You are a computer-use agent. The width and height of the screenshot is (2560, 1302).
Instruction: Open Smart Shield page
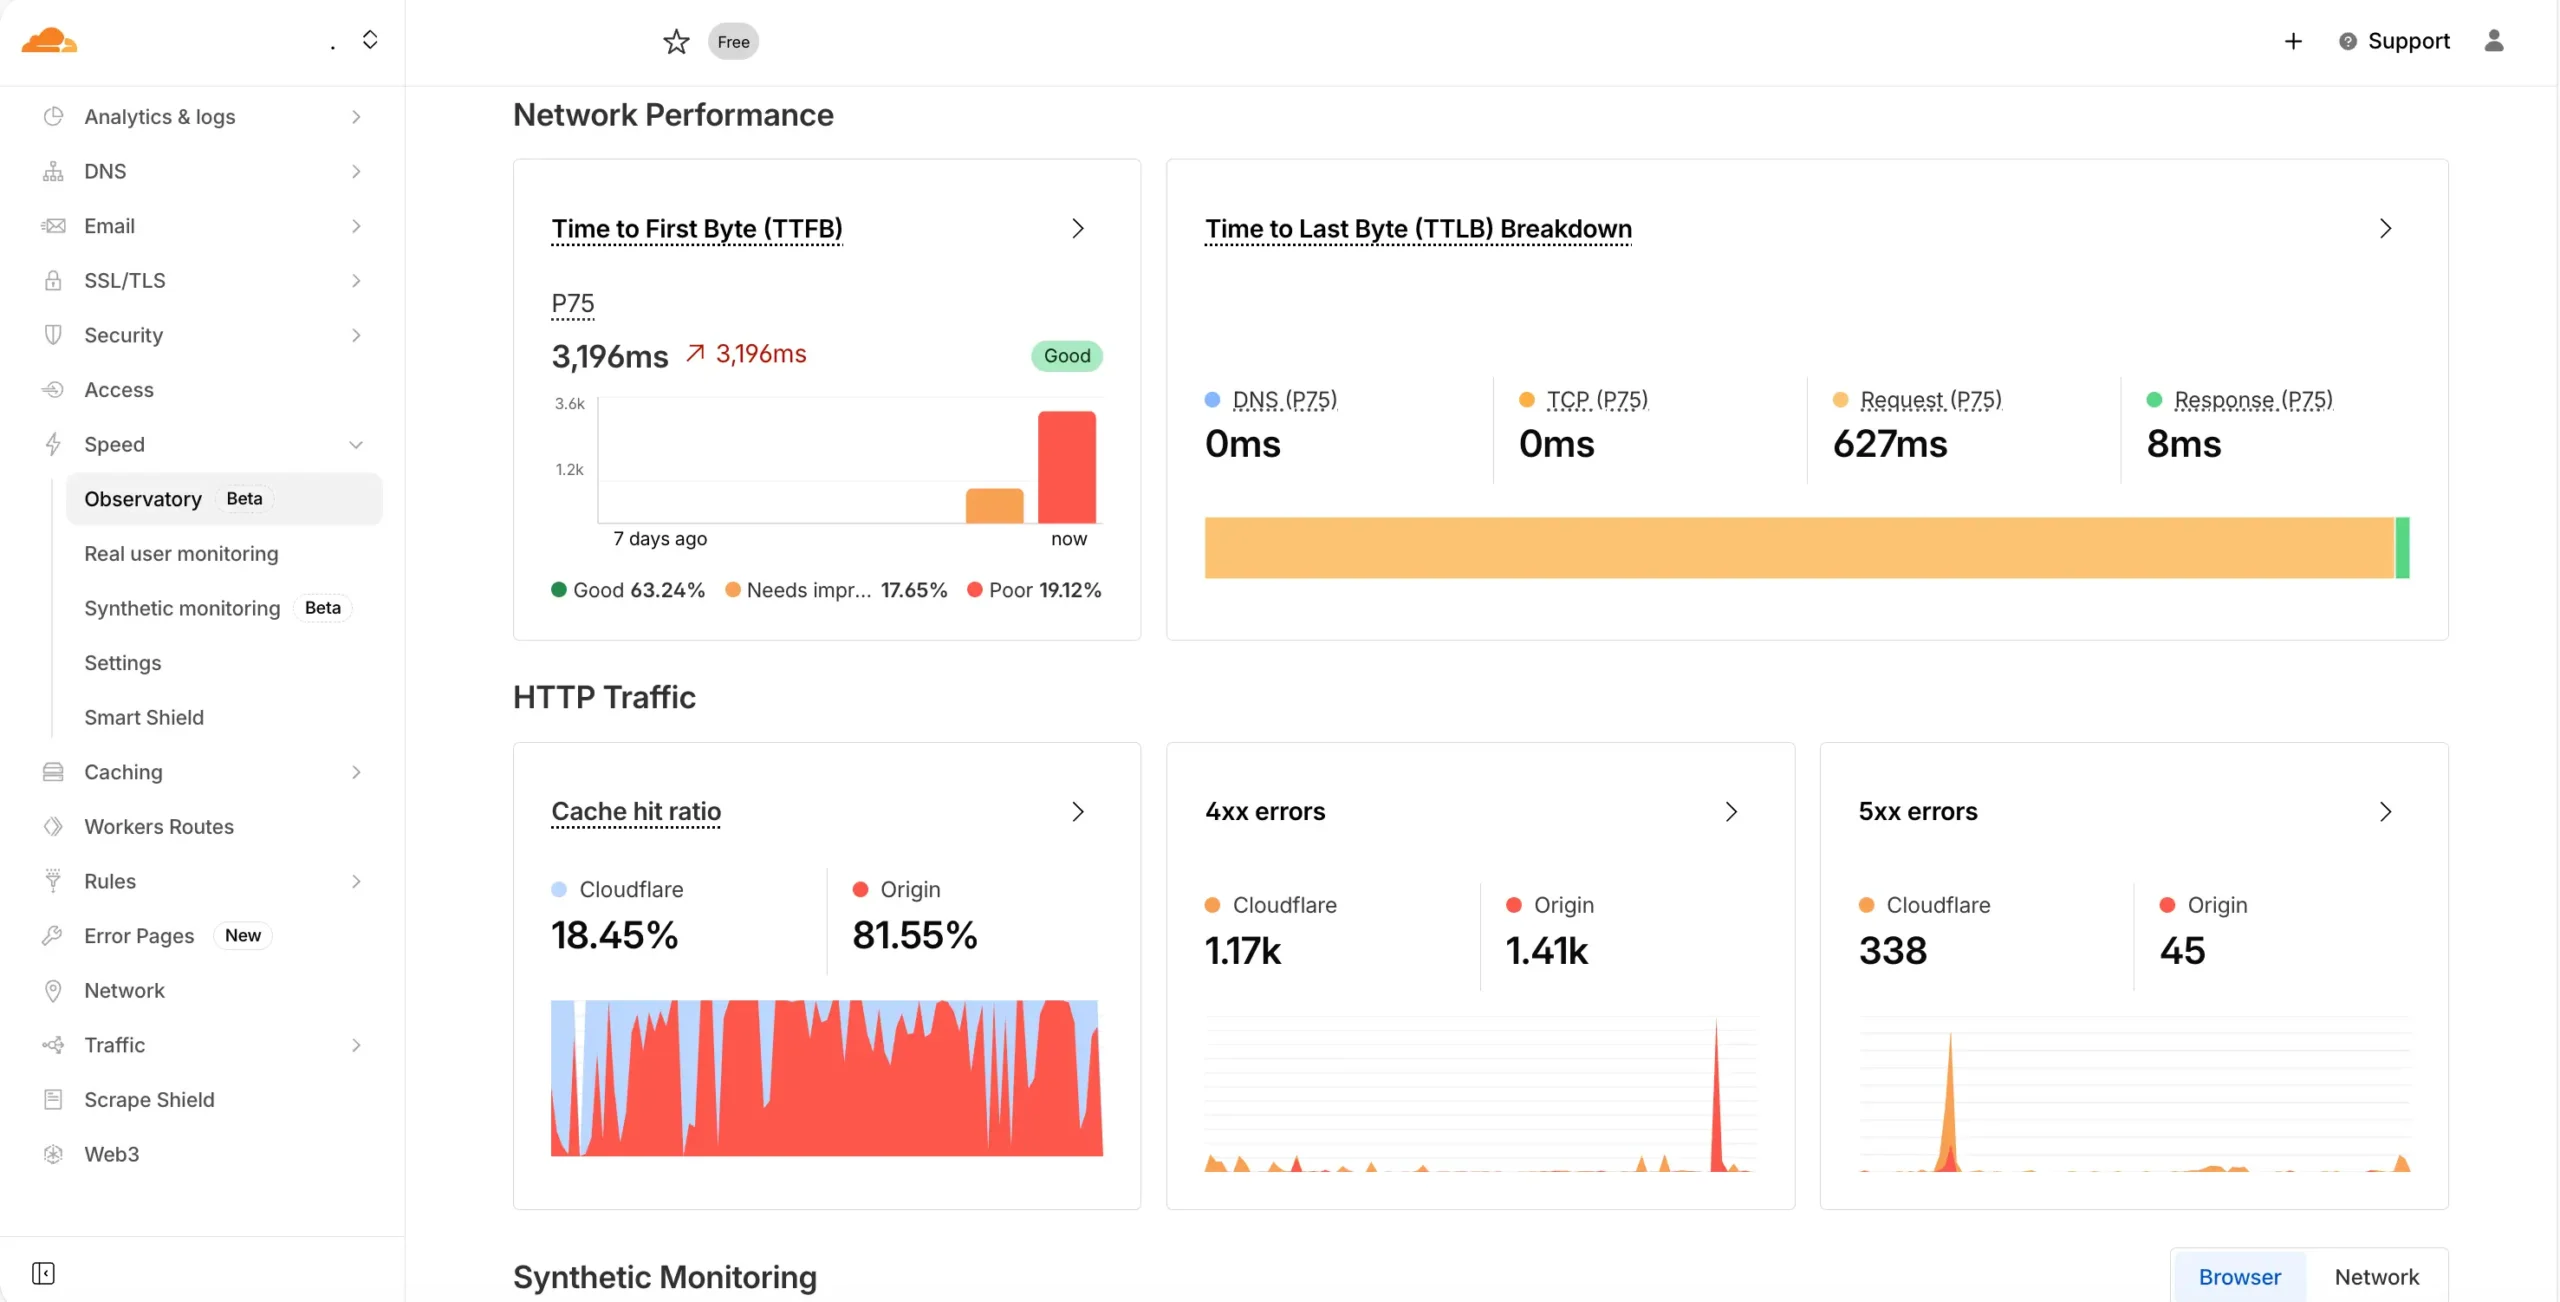point(144,717)
